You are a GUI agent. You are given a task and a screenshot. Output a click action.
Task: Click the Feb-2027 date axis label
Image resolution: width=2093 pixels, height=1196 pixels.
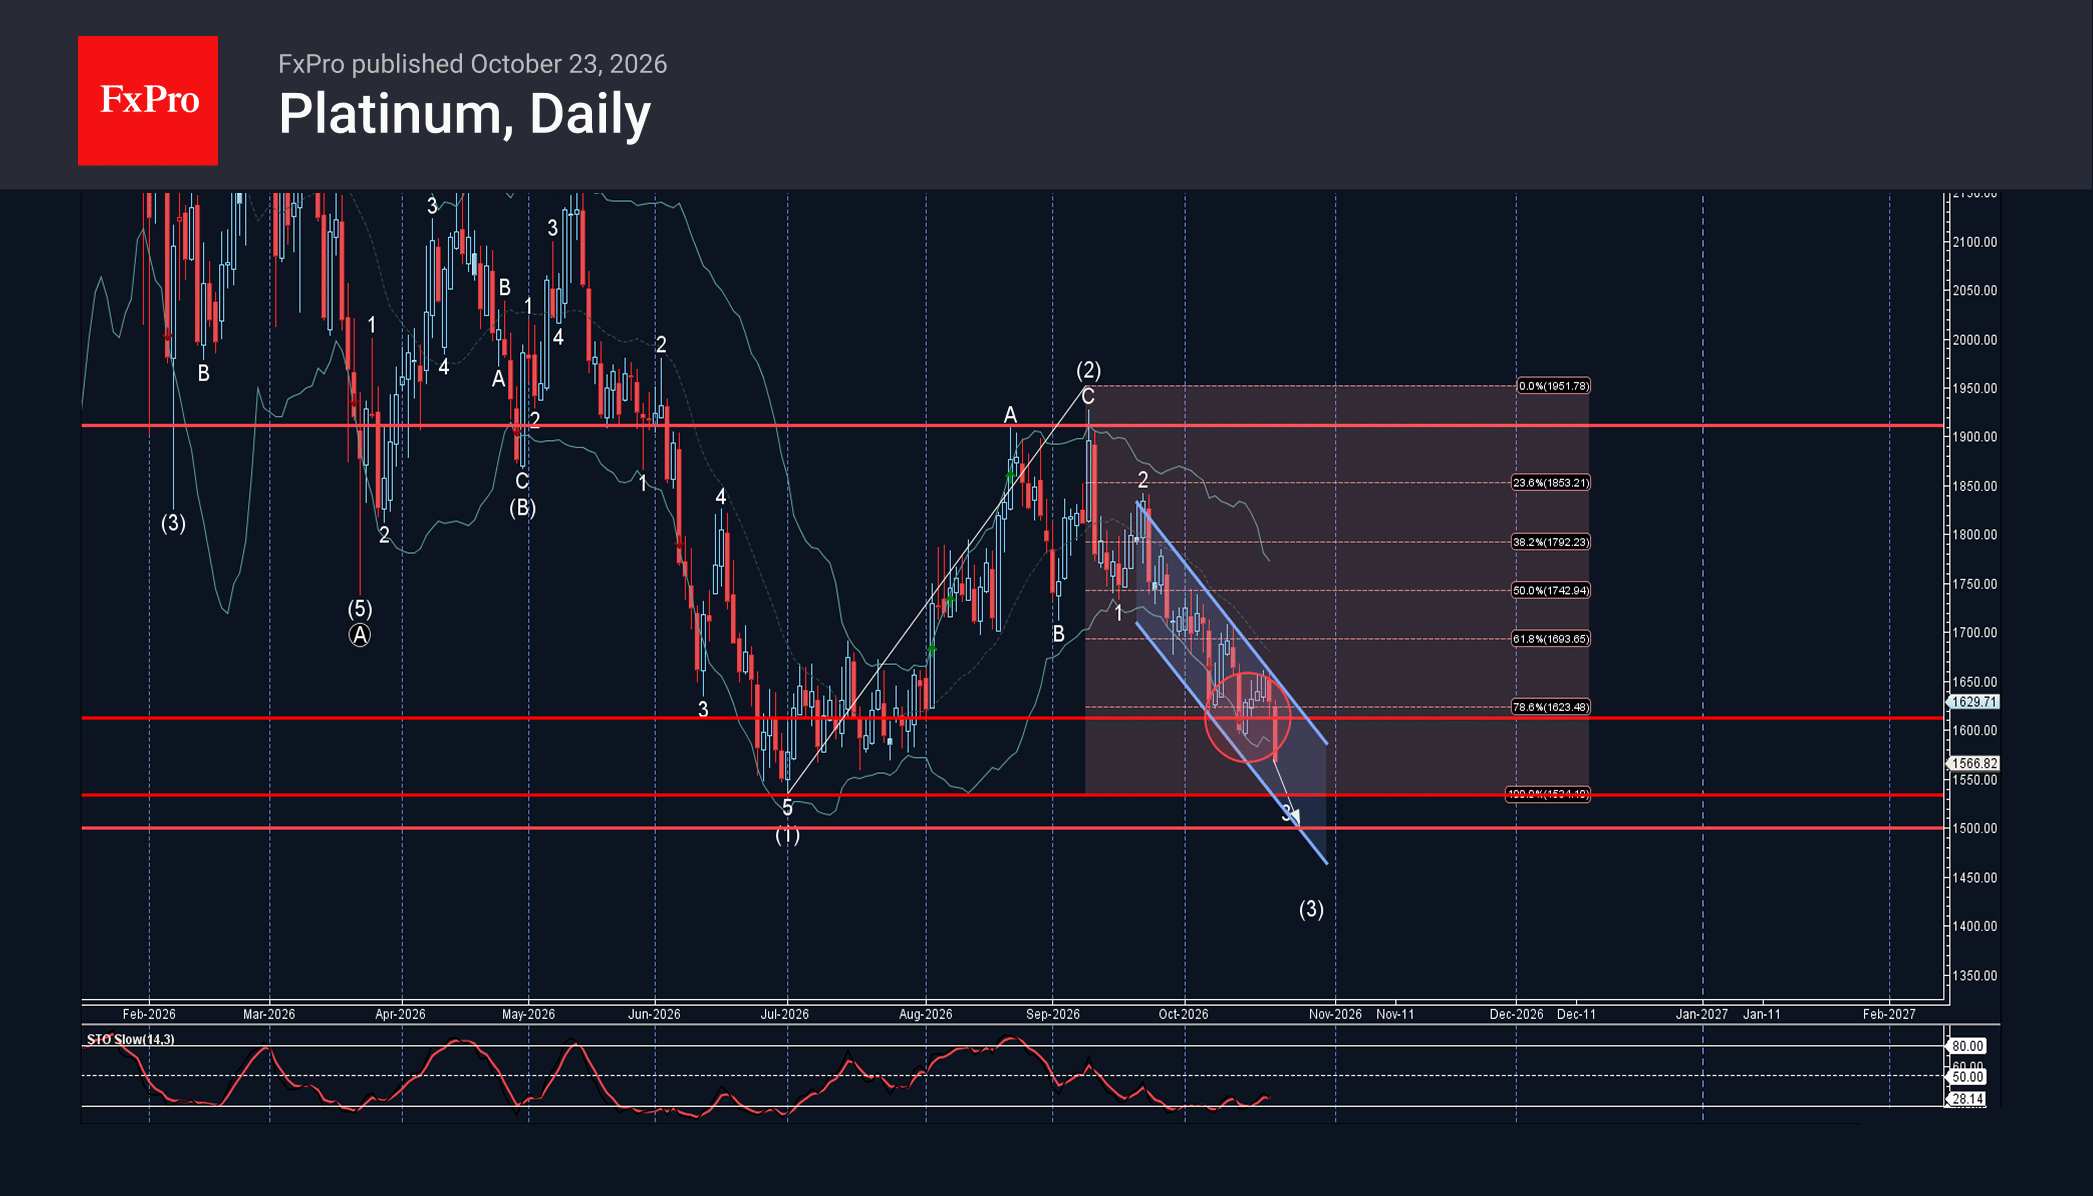pos(1889,1014)
